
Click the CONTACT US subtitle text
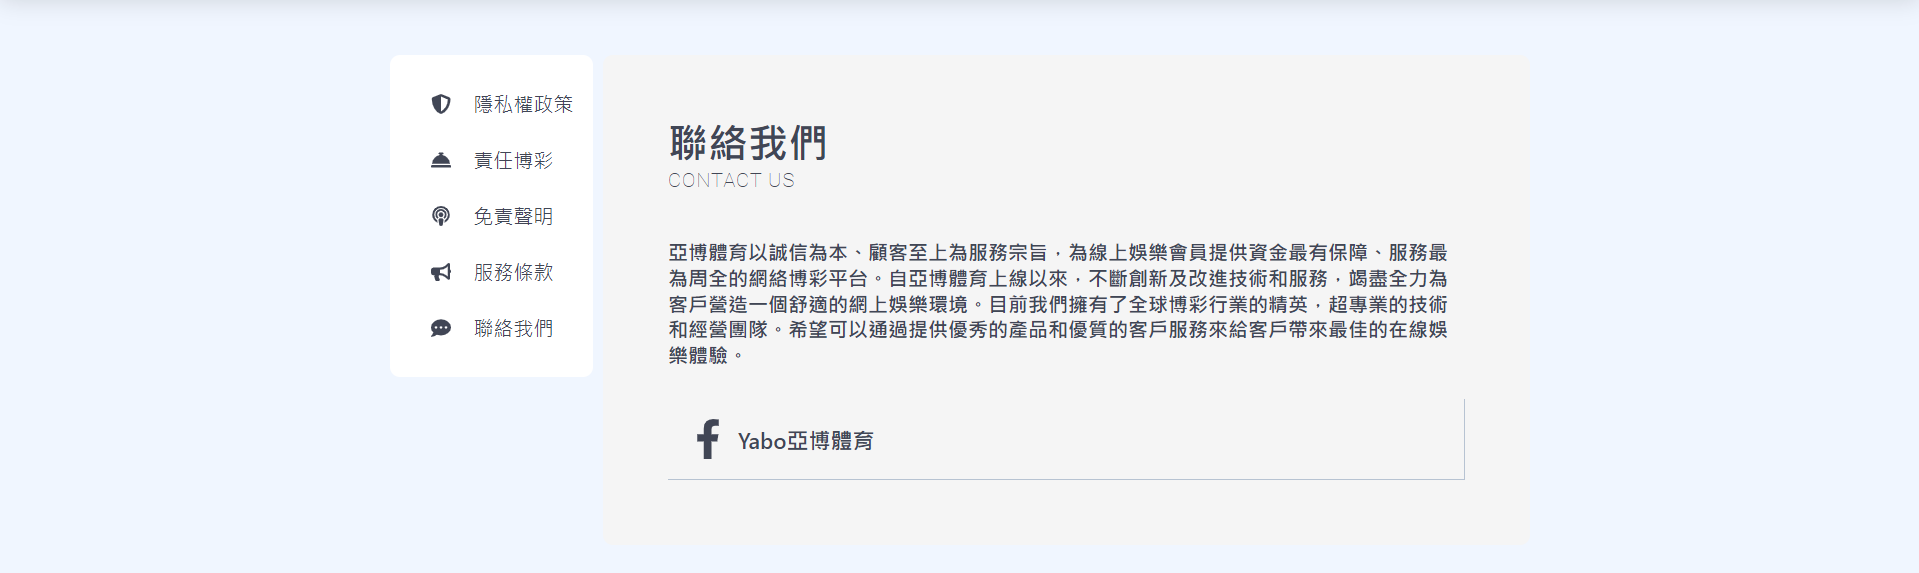click(731, 181)
